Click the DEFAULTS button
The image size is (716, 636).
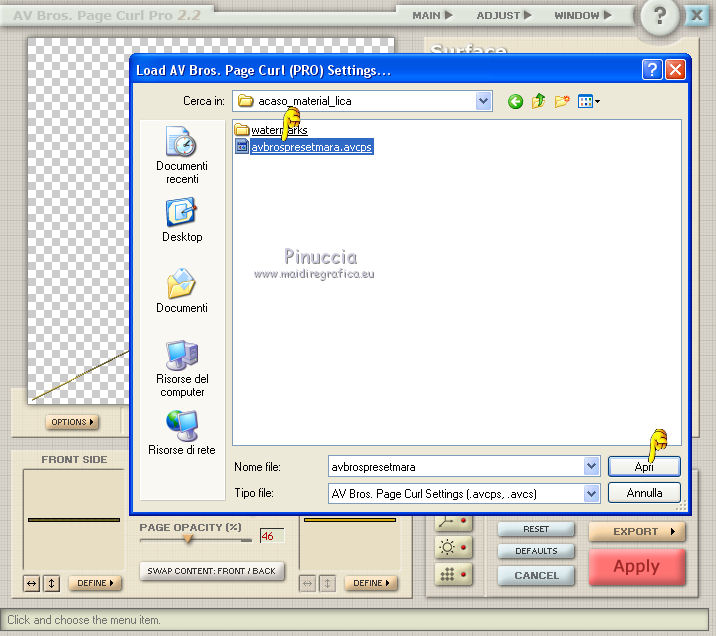click(x=536, y=551)
